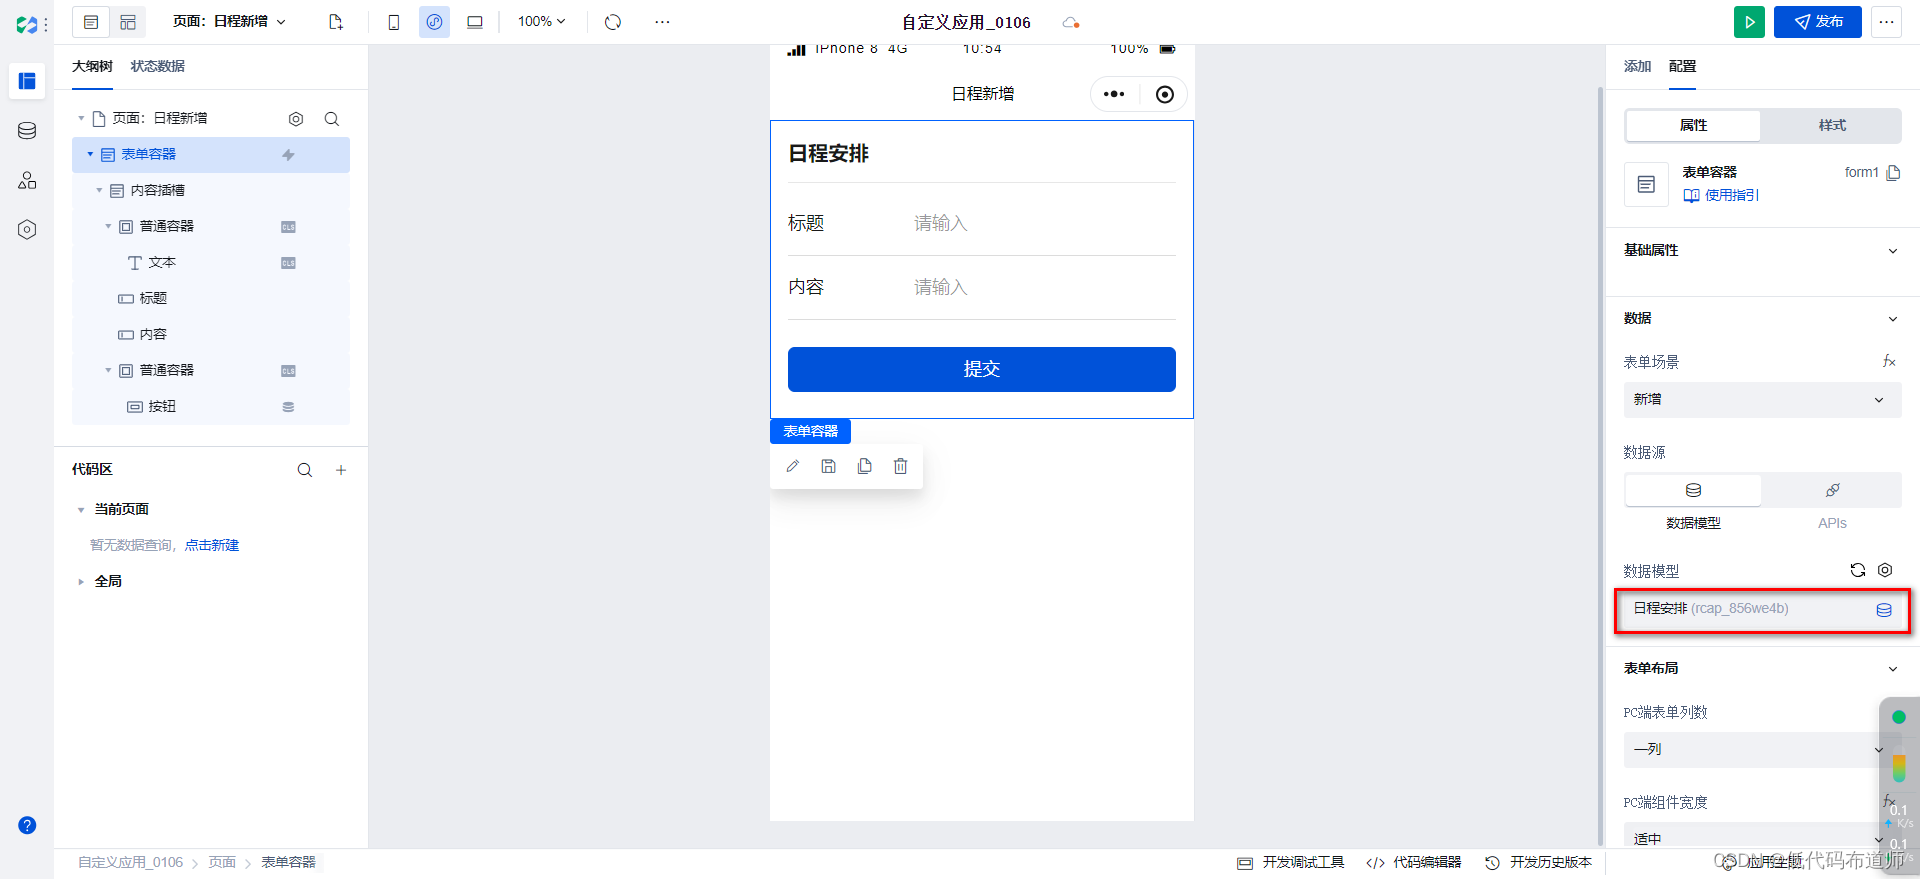Image resolution: width=1920 pixels, height=879 pixels.
Task: Click the 内容 input field in the form
Action: point(1044,287)
